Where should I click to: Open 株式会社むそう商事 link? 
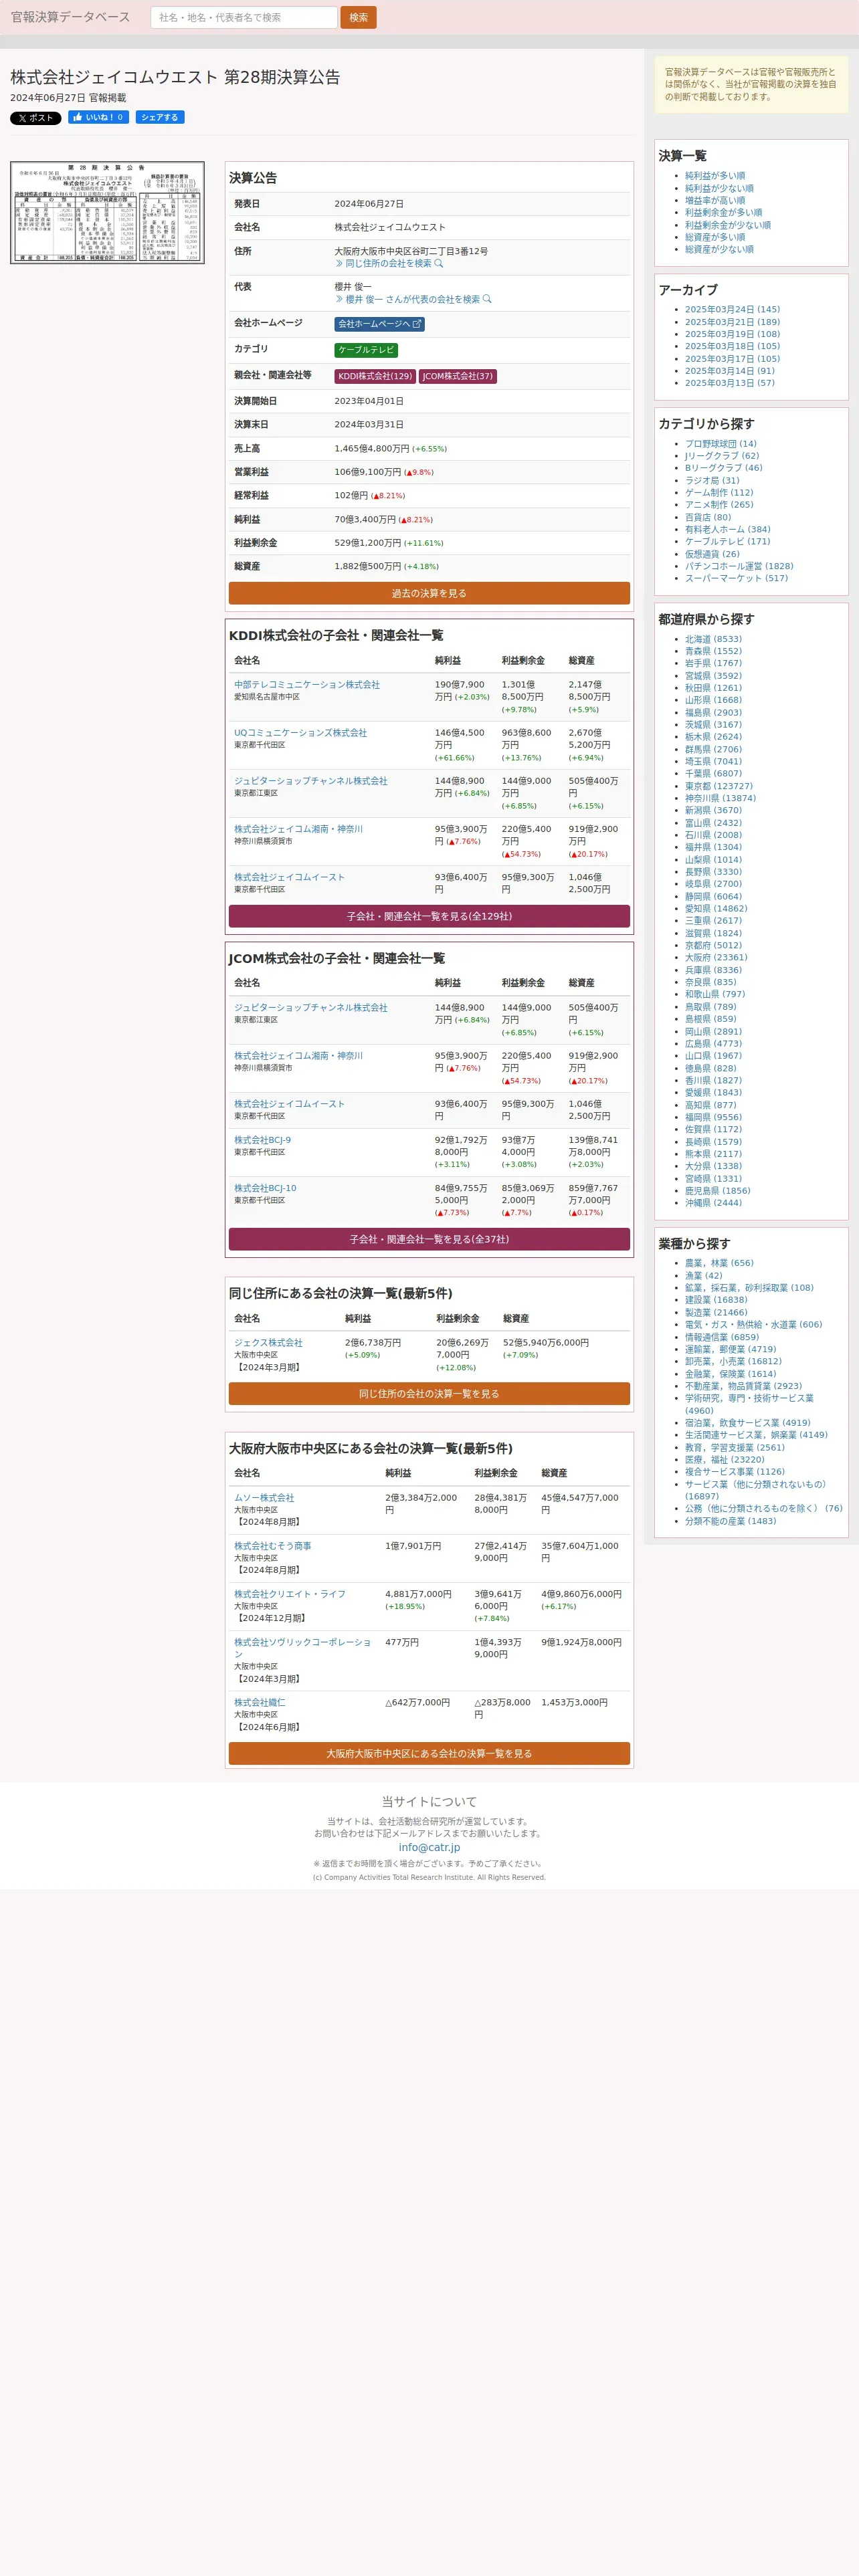(x=273, y=1546)
